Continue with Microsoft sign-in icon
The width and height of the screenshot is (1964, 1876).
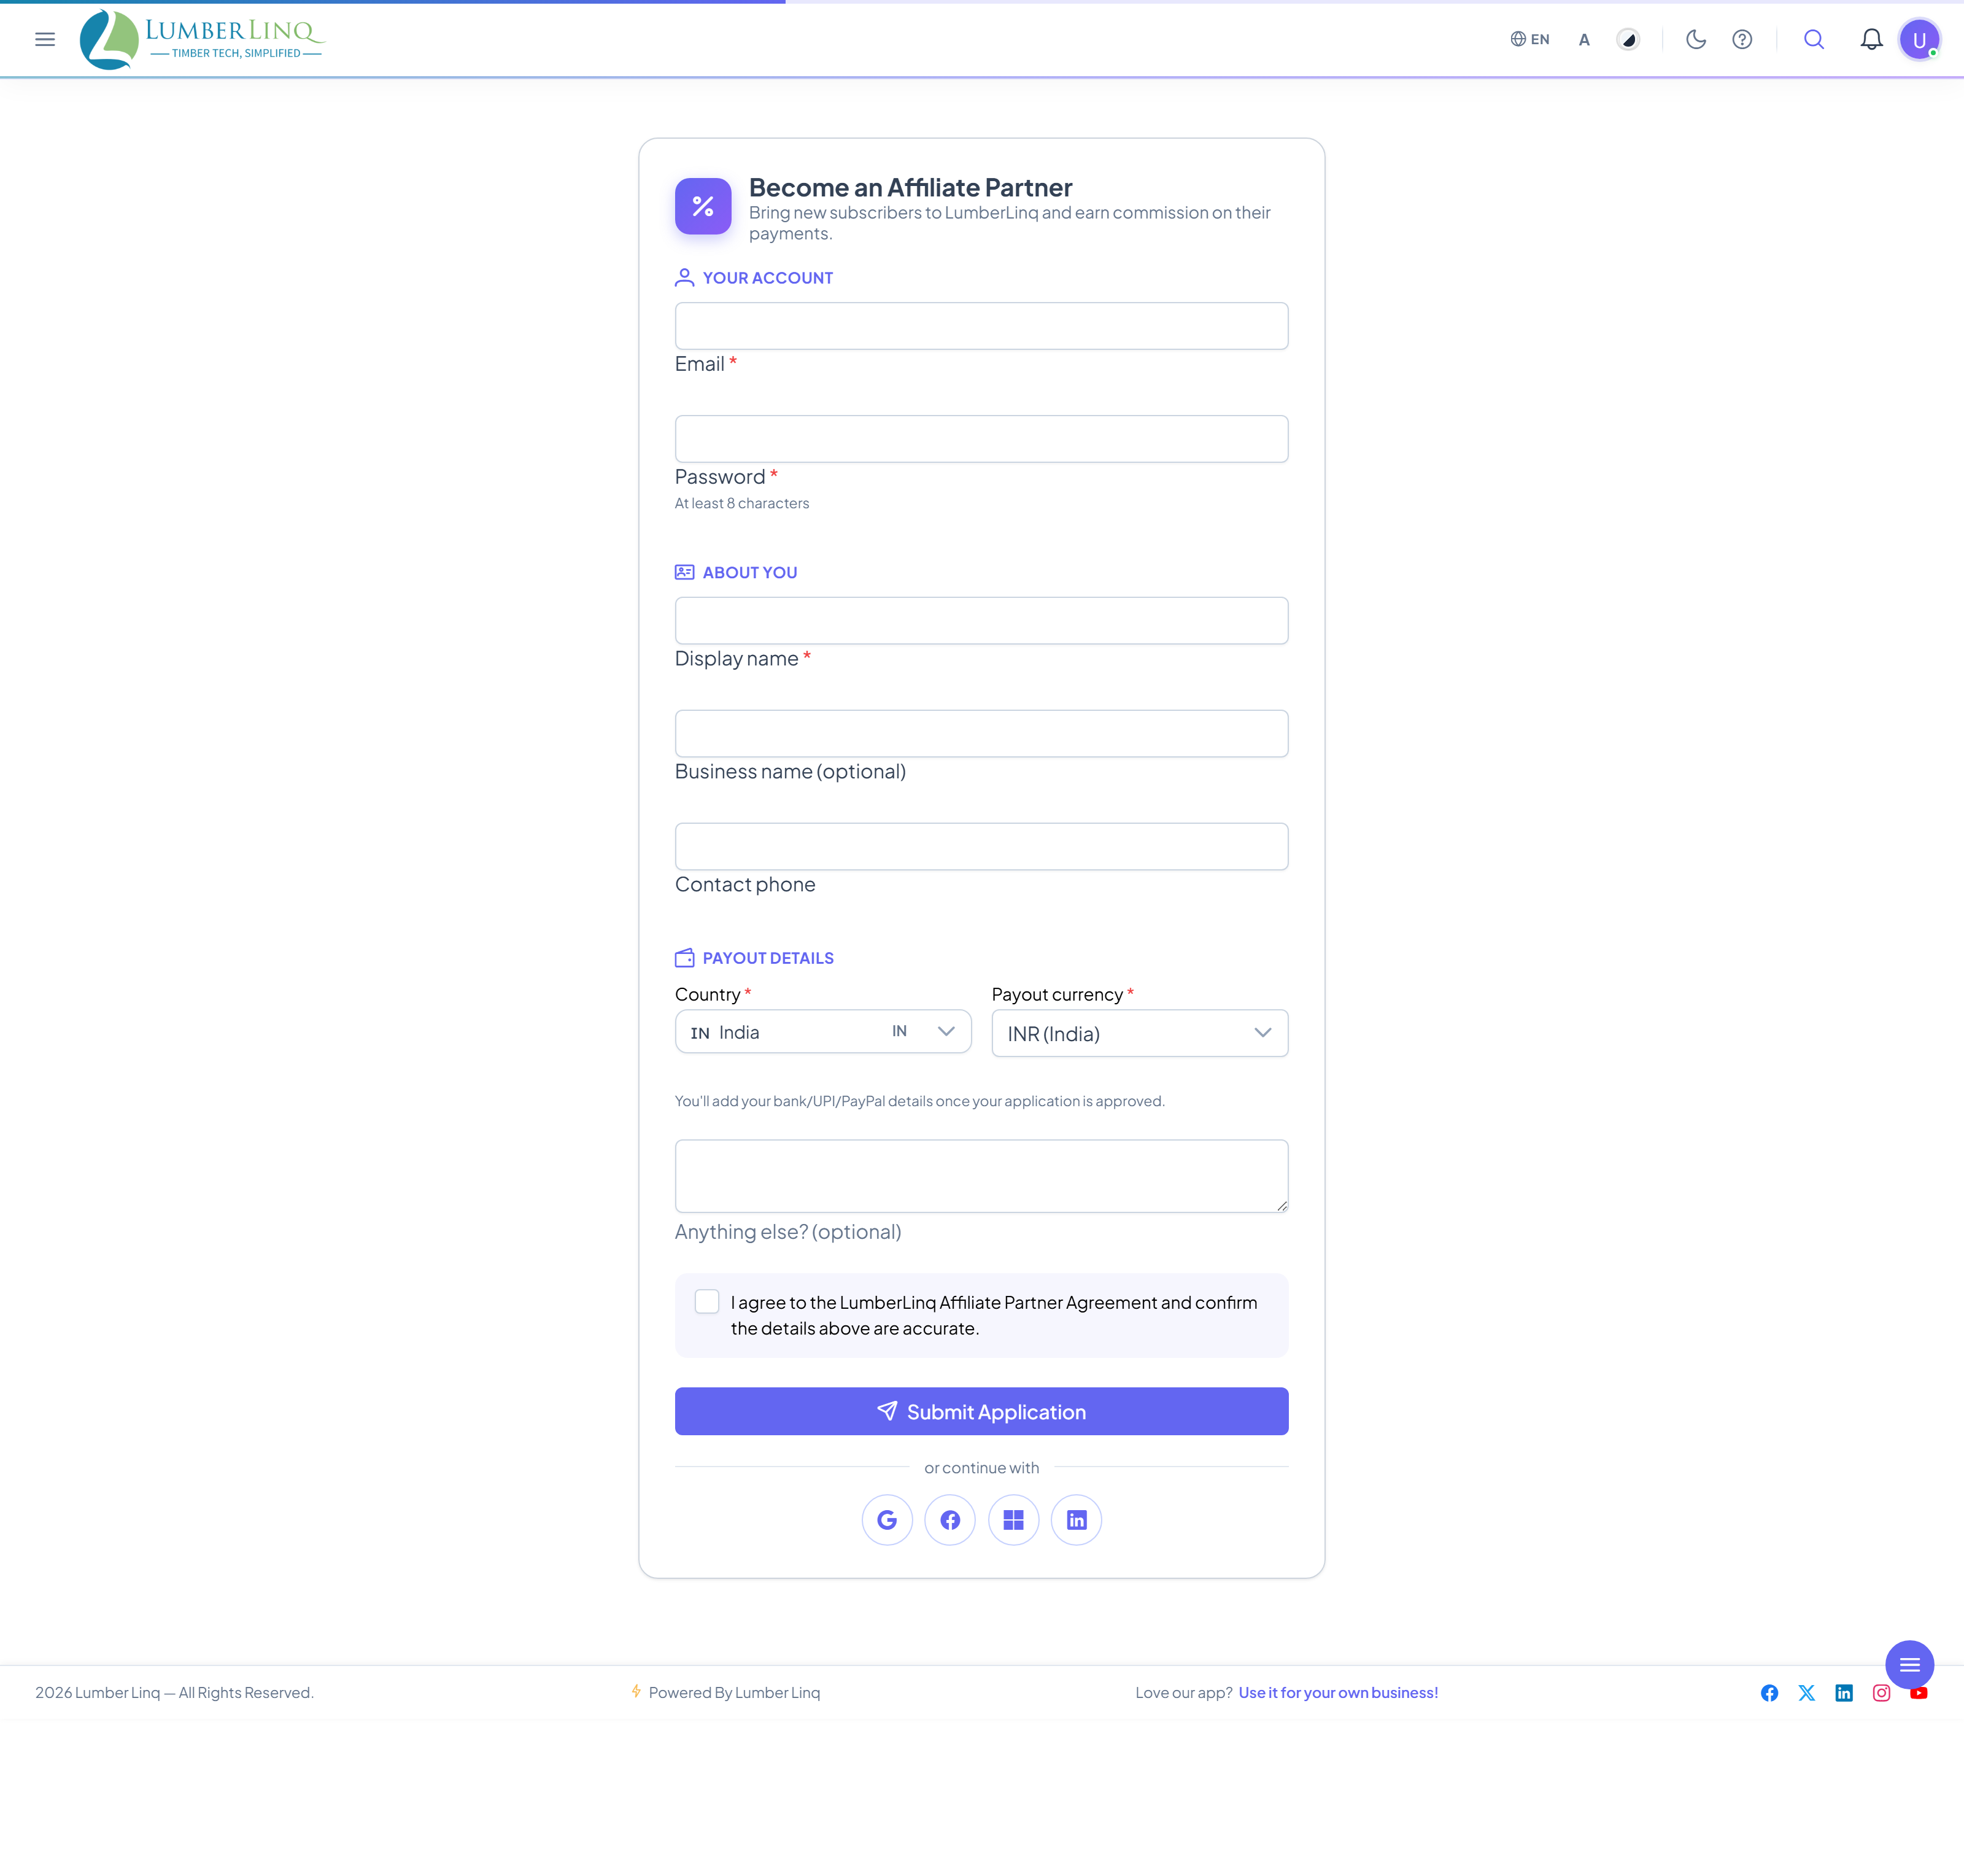(1013, 1520)
